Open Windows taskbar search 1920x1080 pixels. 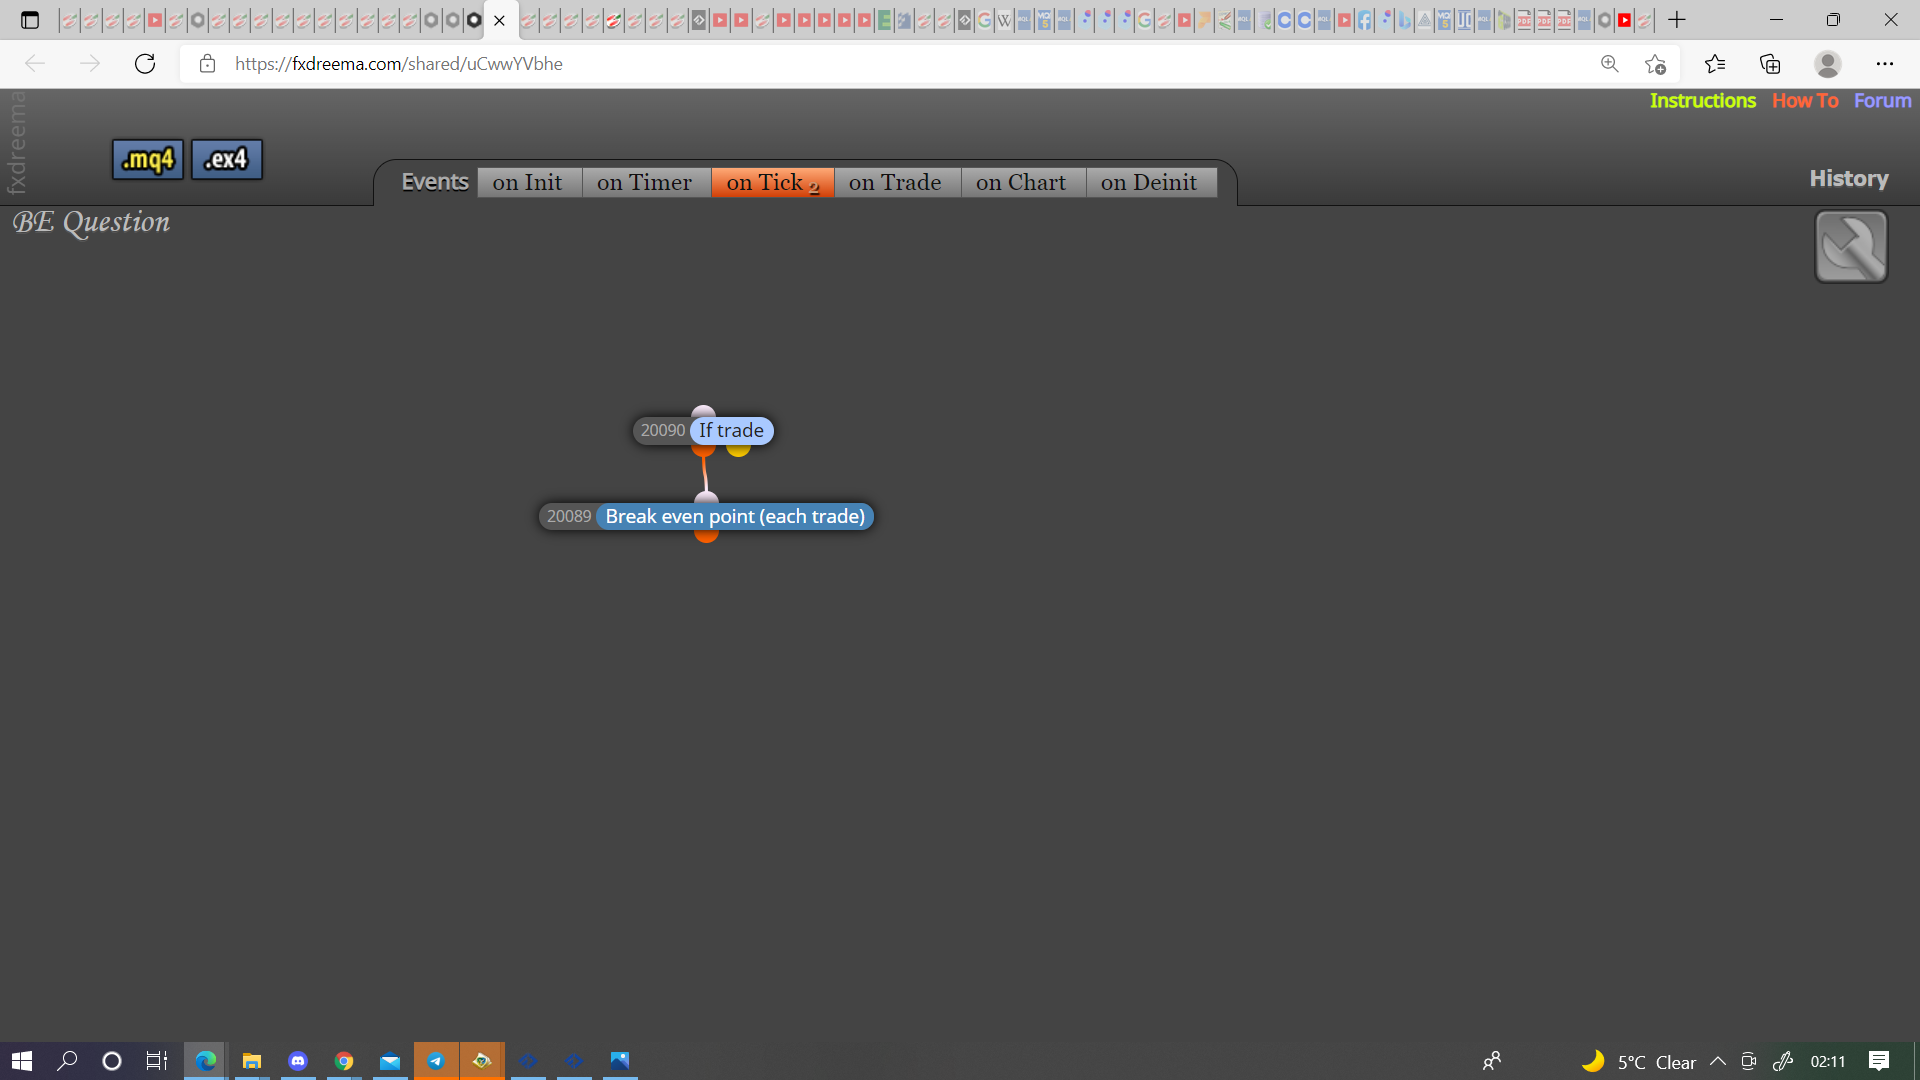click(67, 1061)
